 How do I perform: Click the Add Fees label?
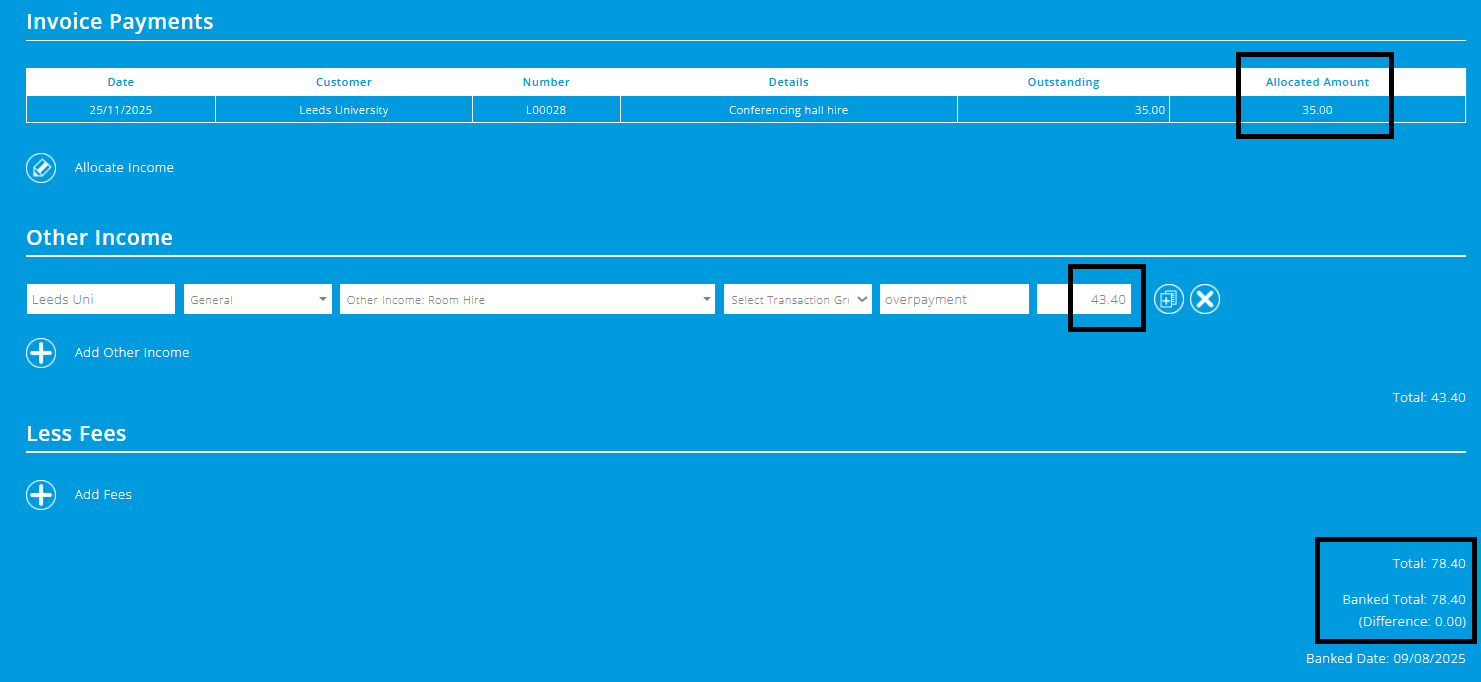pyautogui.click(x=103, y=494)
